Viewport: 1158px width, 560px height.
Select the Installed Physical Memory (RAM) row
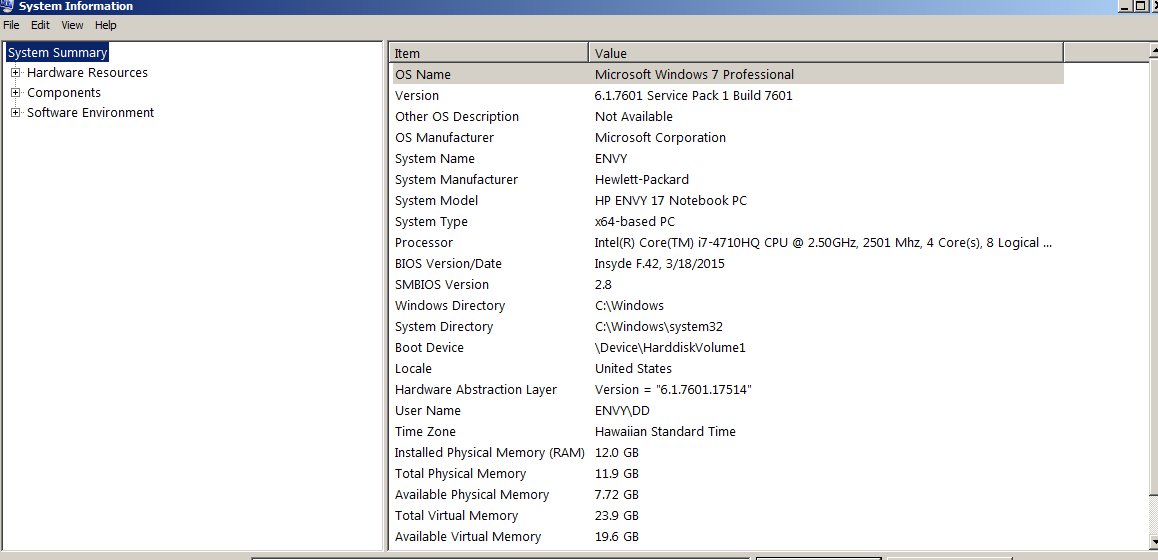click(x=727, y=452)
